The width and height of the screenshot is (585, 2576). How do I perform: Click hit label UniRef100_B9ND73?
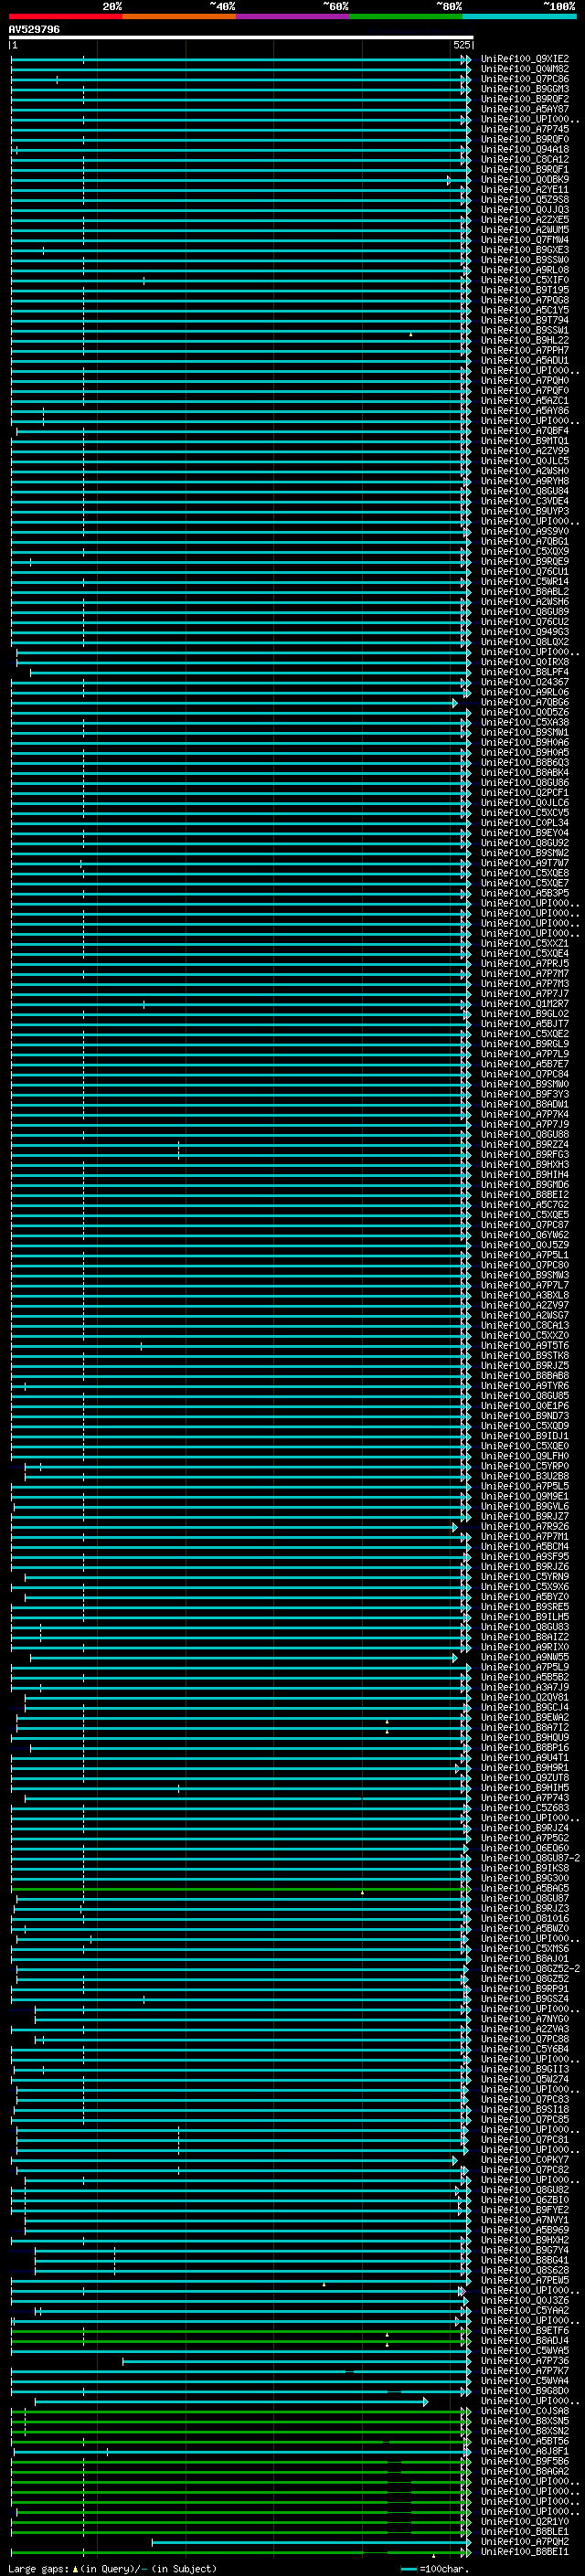click(x=525, y=1416)
